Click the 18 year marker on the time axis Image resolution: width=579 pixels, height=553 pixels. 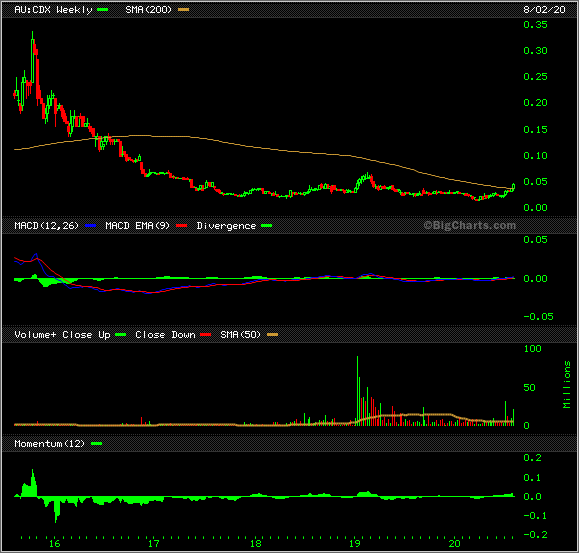click(256, 544)
